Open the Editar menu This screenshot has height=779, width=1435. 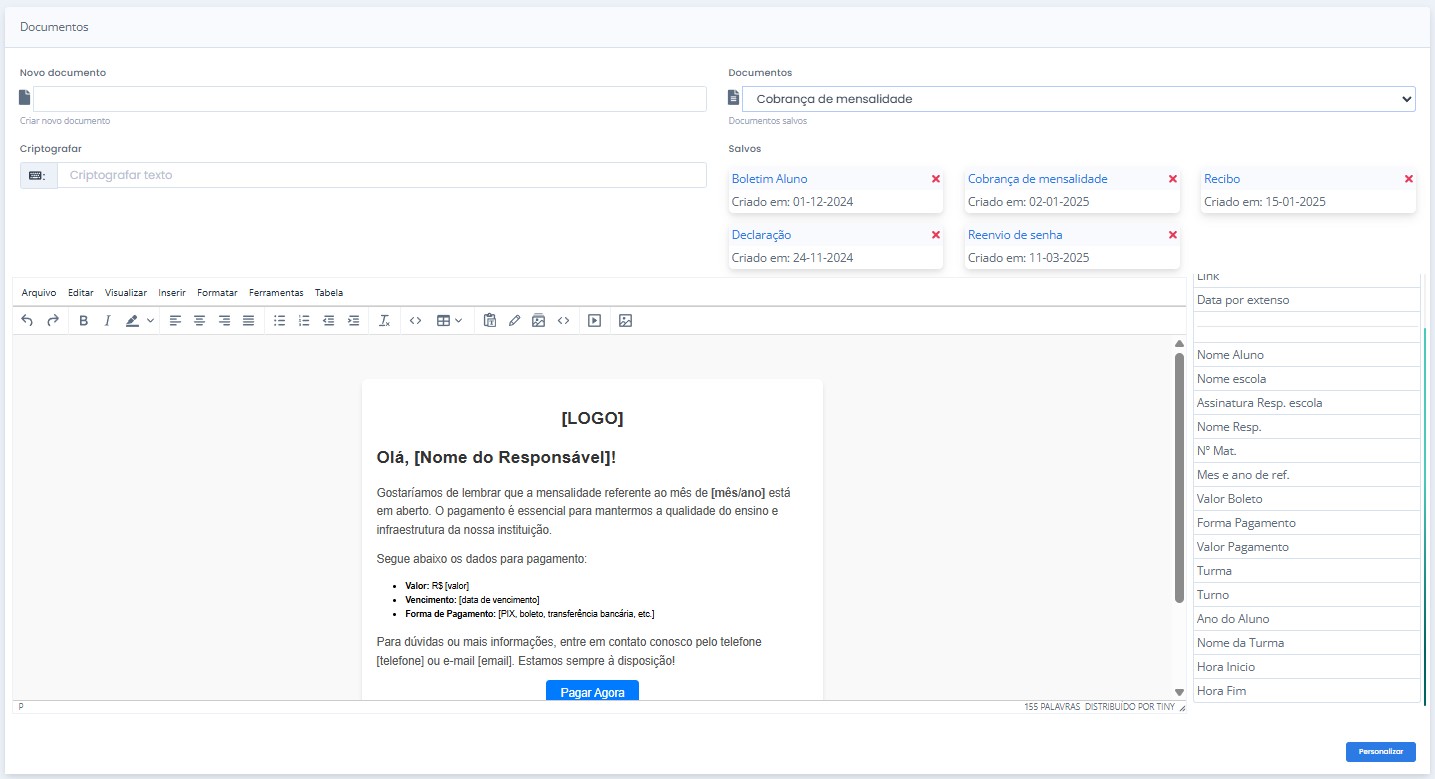click(81, 293)
